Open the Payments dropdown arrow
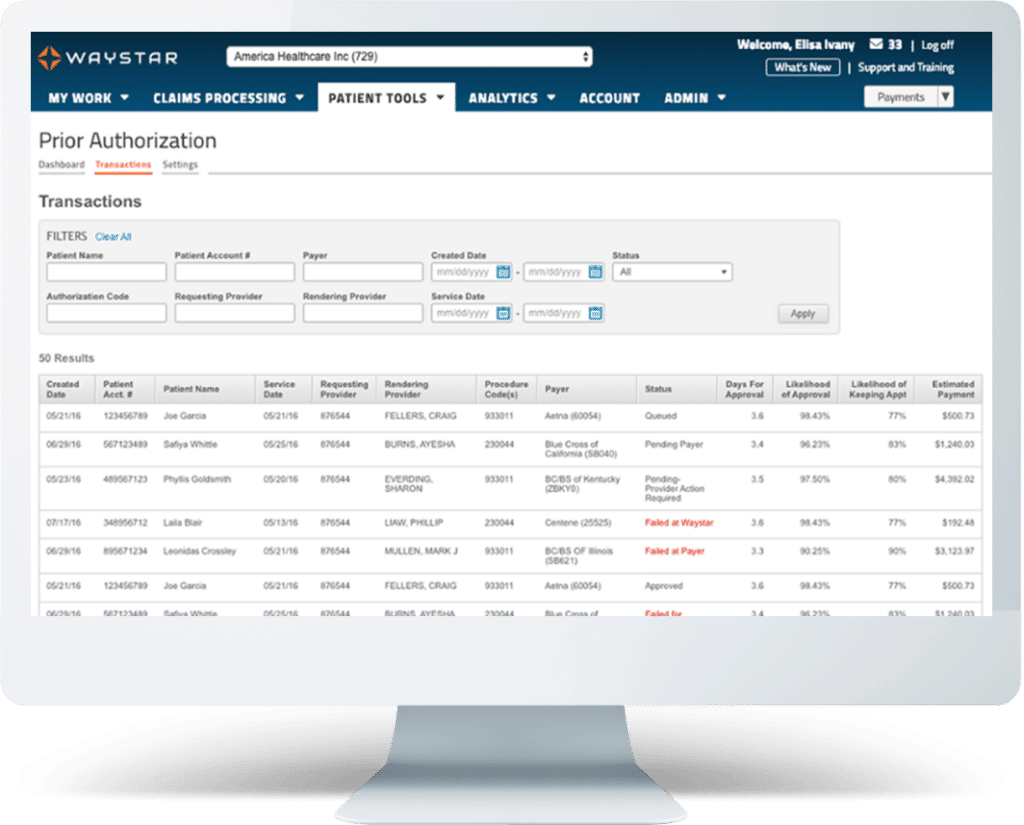1024x825 pixels. pyautogui.click(x=946, y=97)
